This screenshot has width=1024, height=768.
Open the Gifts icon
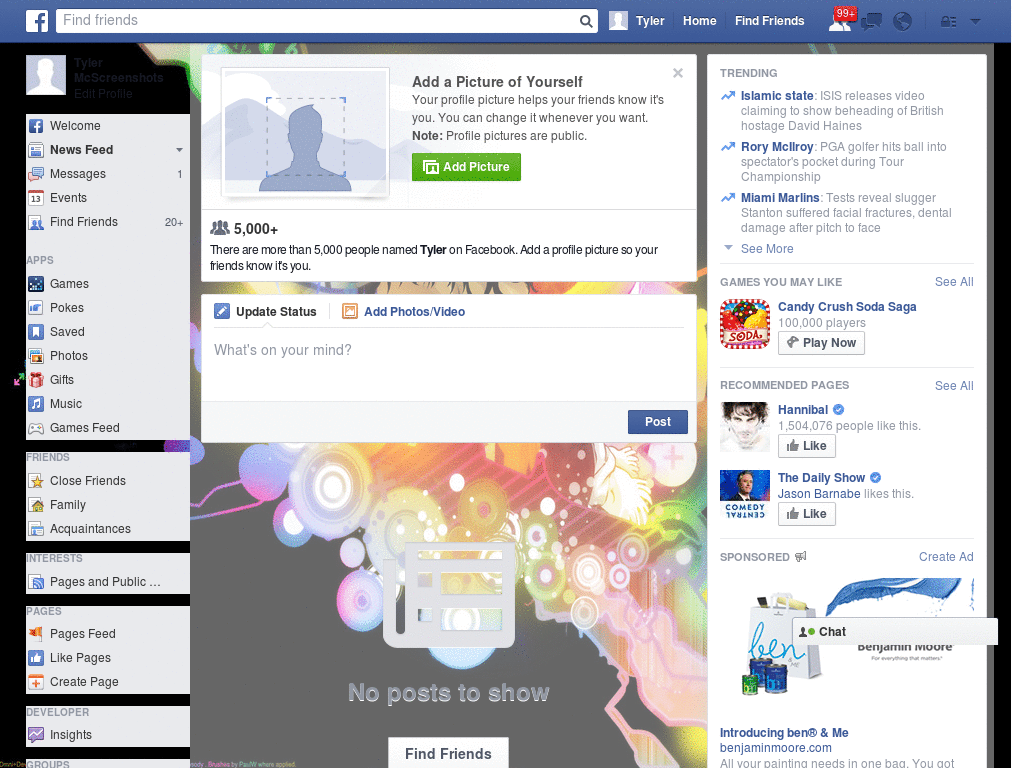(x=36, y=380)
